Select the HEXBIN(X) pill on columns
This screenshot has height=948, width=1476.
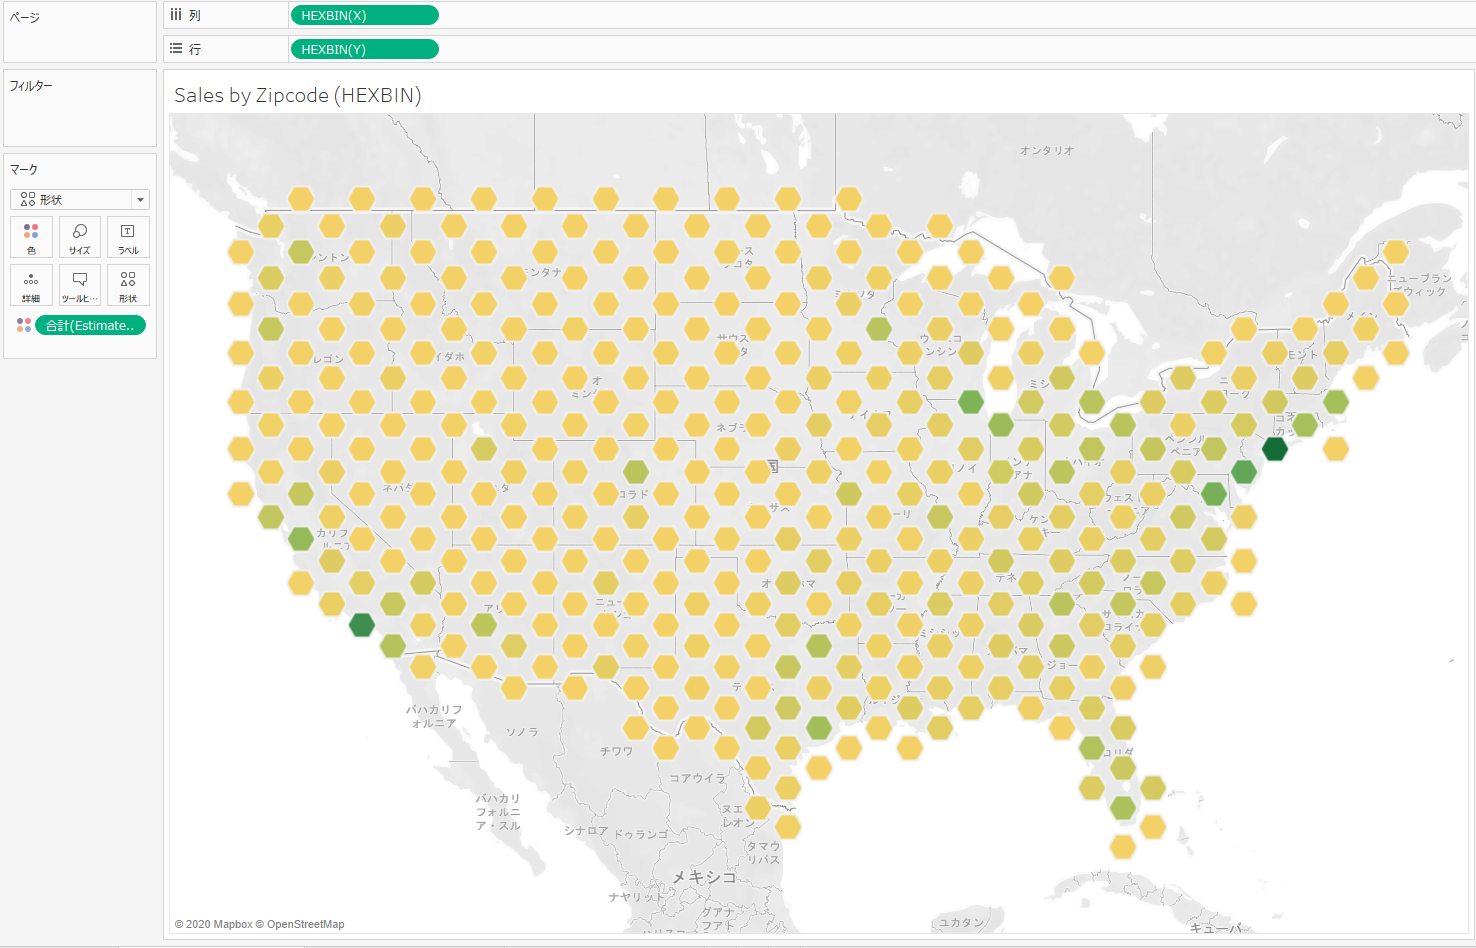364,15
